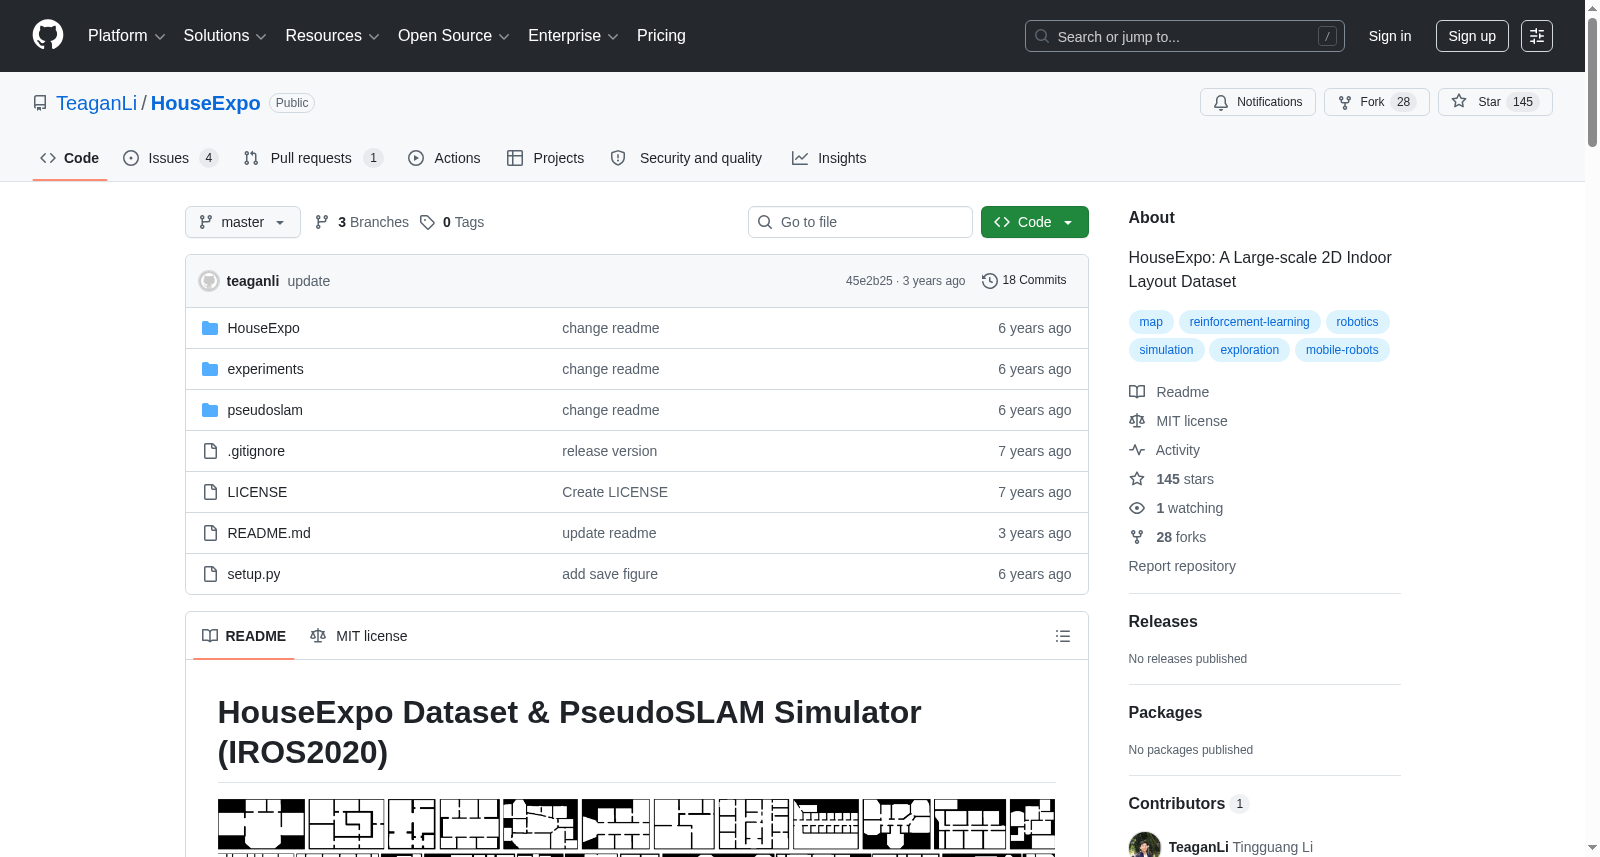Click the pulse icon beside Activity
Screen dimensions: 1600x857
point(1137,450)
